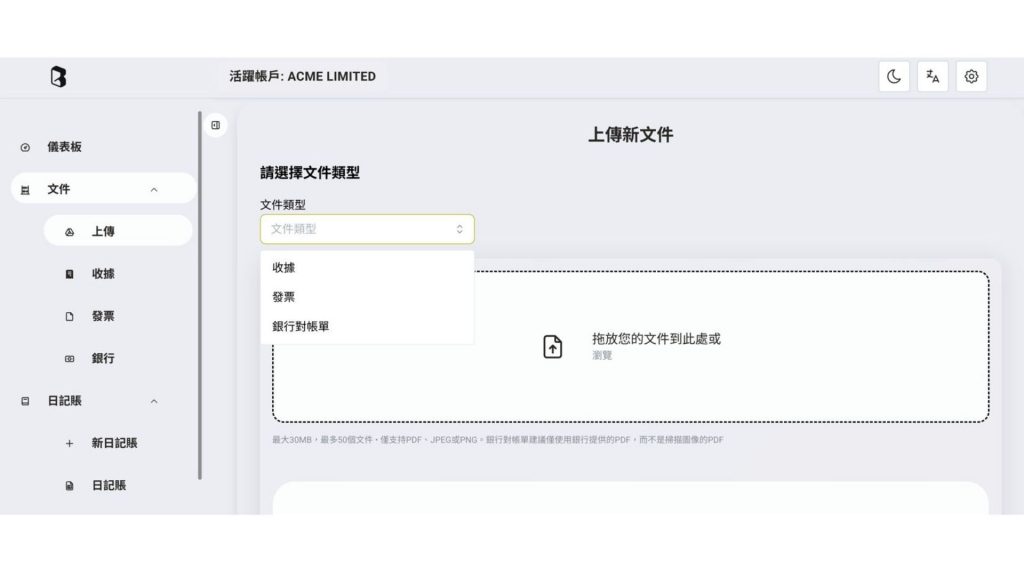Collapse the 日記賬 section chevron

click(x=154, y=401)
